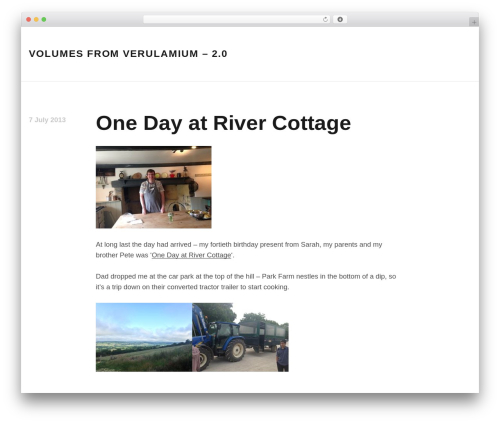Open a new tab with the plus icon
The width and height of the screenshot is (500, 423).
point(474,22)
